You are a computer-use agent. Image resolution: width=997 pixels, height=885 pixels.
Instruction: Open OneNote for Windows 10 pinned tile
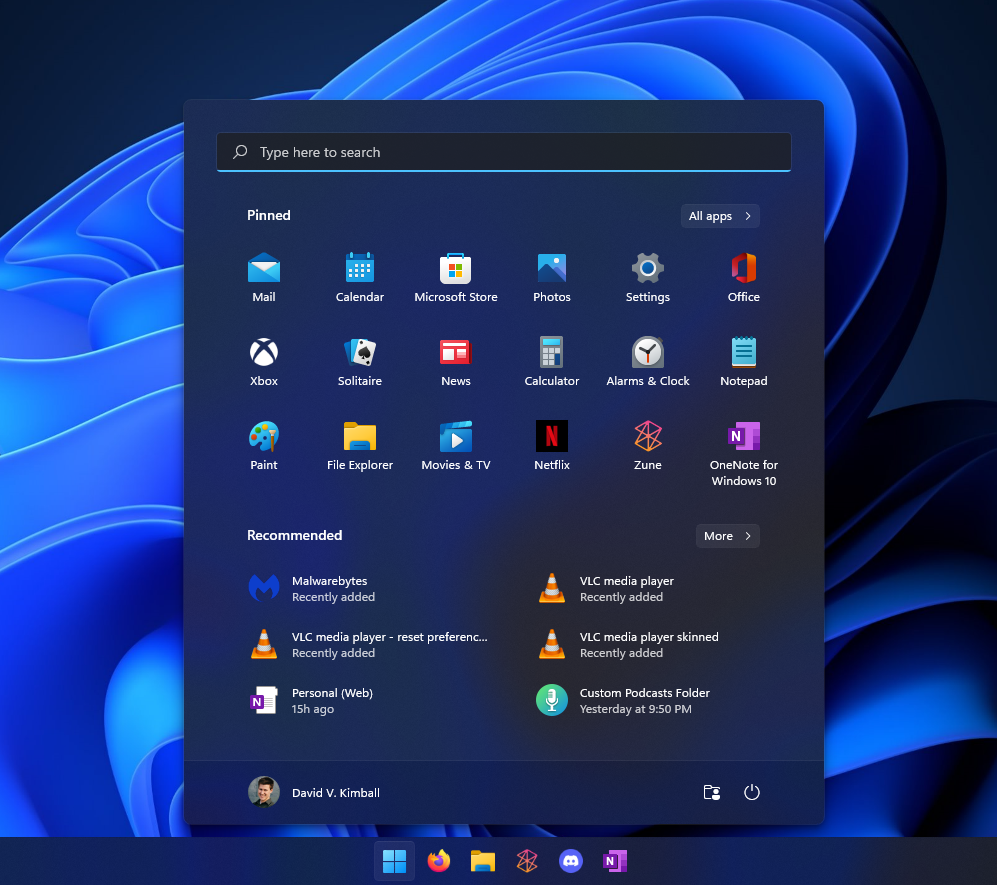click(744, 453)
